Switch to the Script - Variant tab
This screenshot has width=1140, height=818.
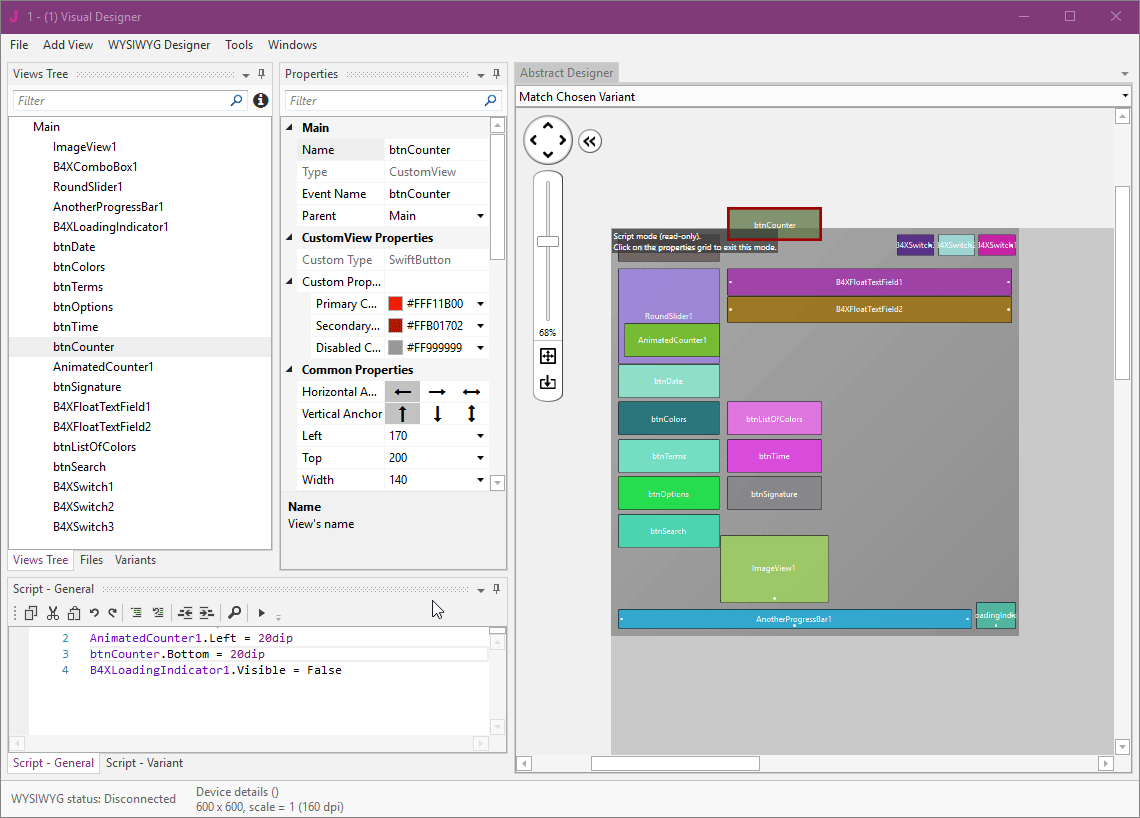pos(144,763)
